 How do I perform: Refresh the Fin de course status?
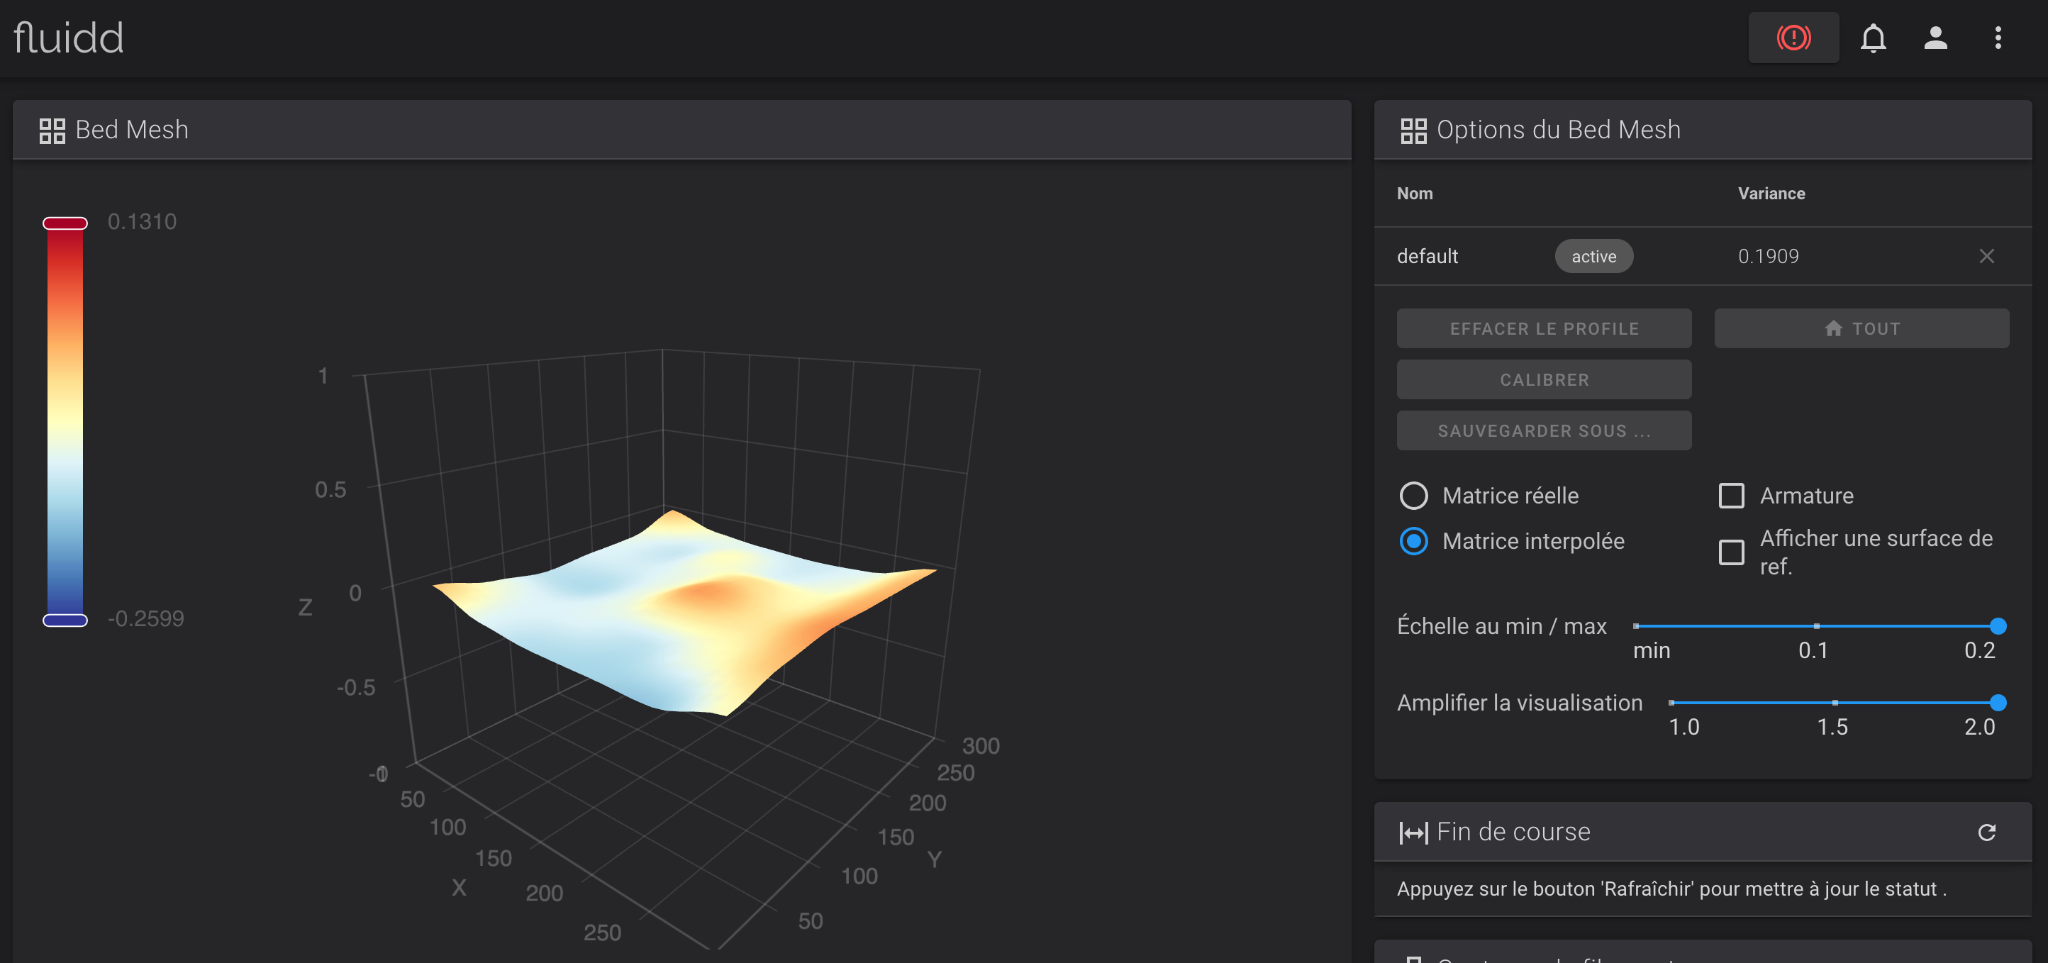1986,832
